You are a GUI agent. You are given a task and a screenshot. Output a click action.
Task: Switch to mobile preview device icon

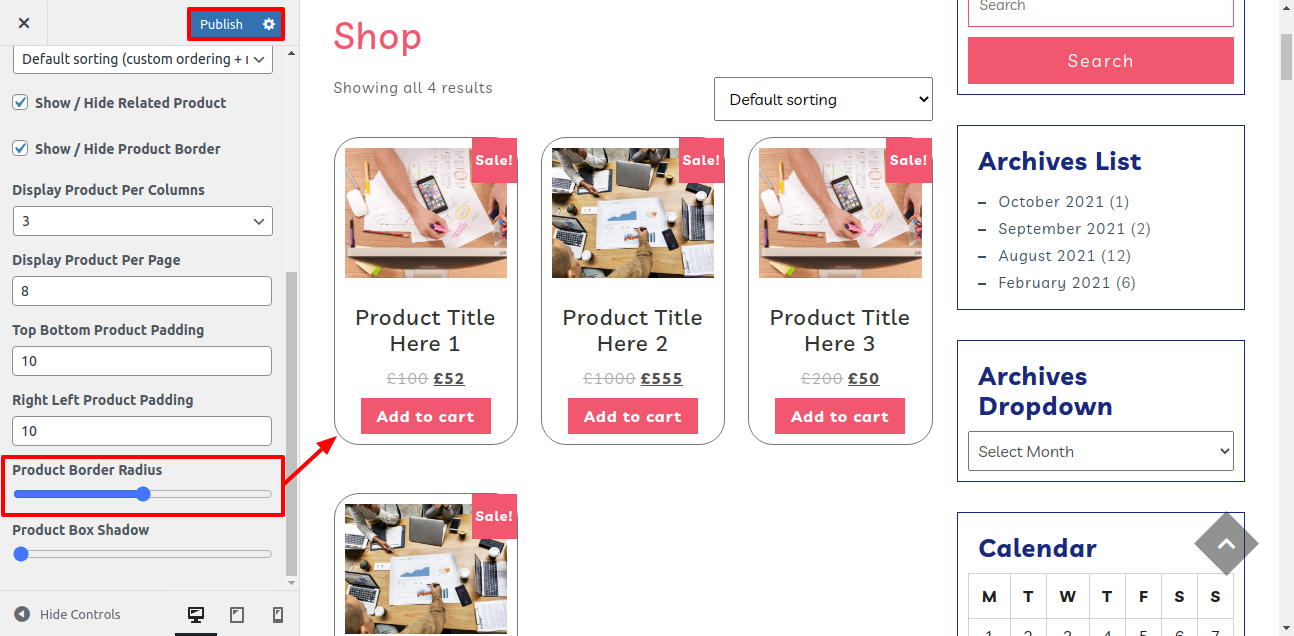click(x=278, y=614)
